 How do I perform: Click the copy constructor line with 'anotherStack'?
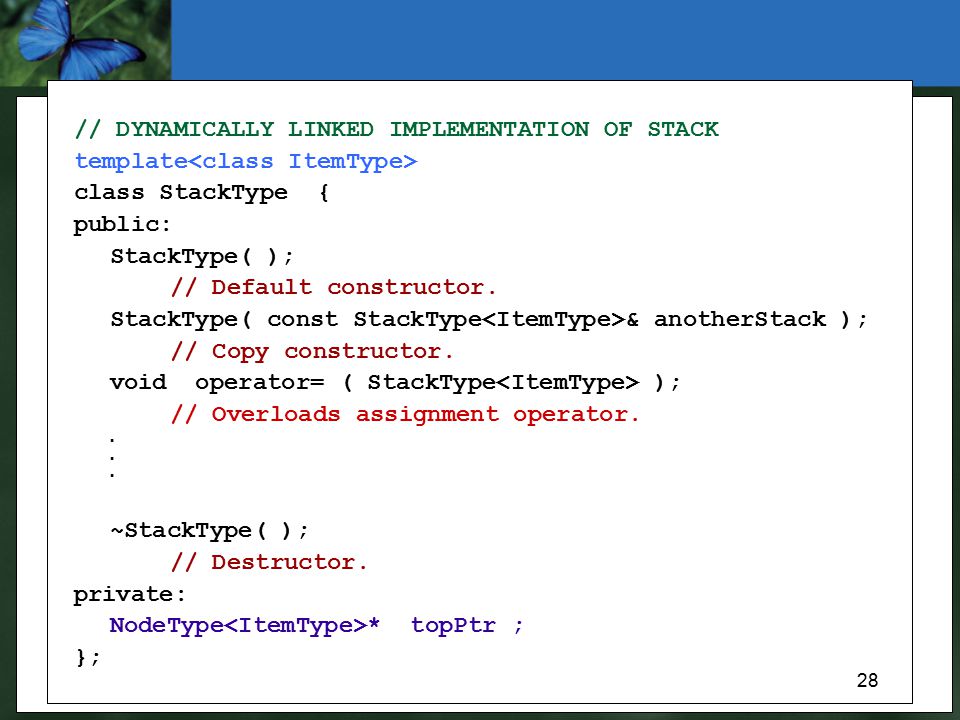click(x=489, y=320)
